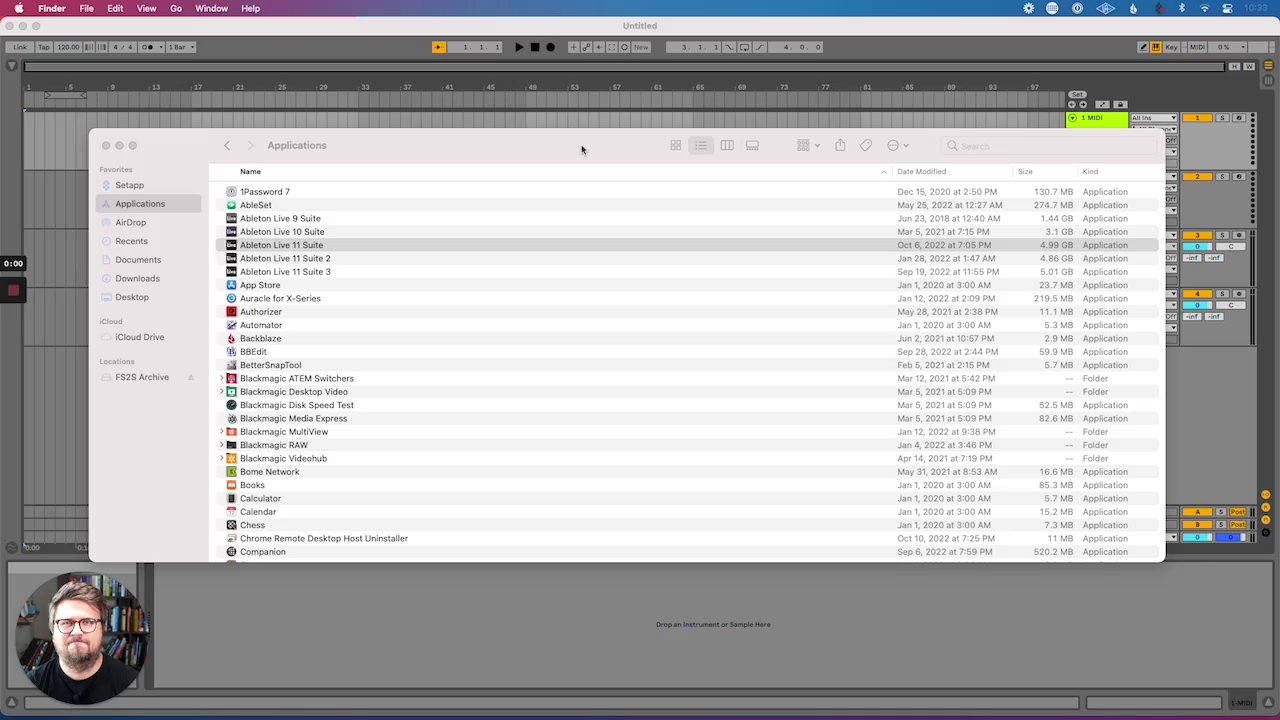Open the Help menu

pyautogui.click(x=250, y=9)
